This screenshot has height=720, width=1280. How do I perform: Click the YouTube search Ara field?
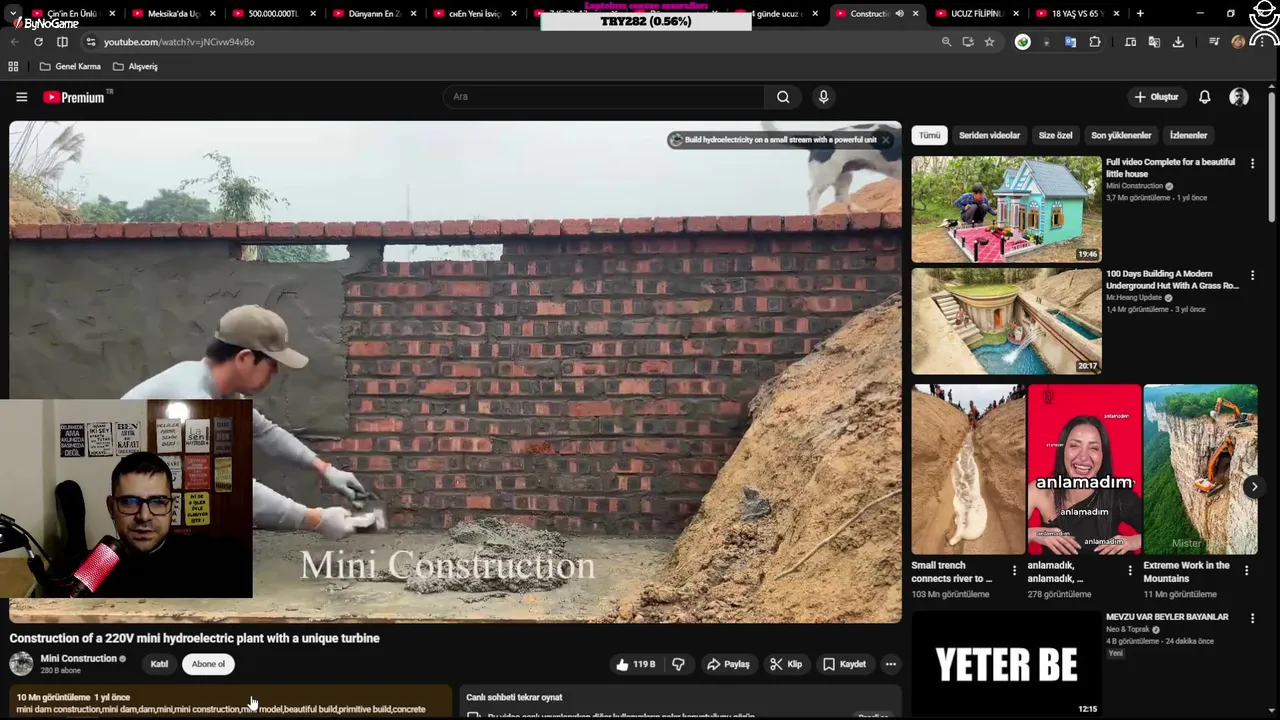coord(604,97)
